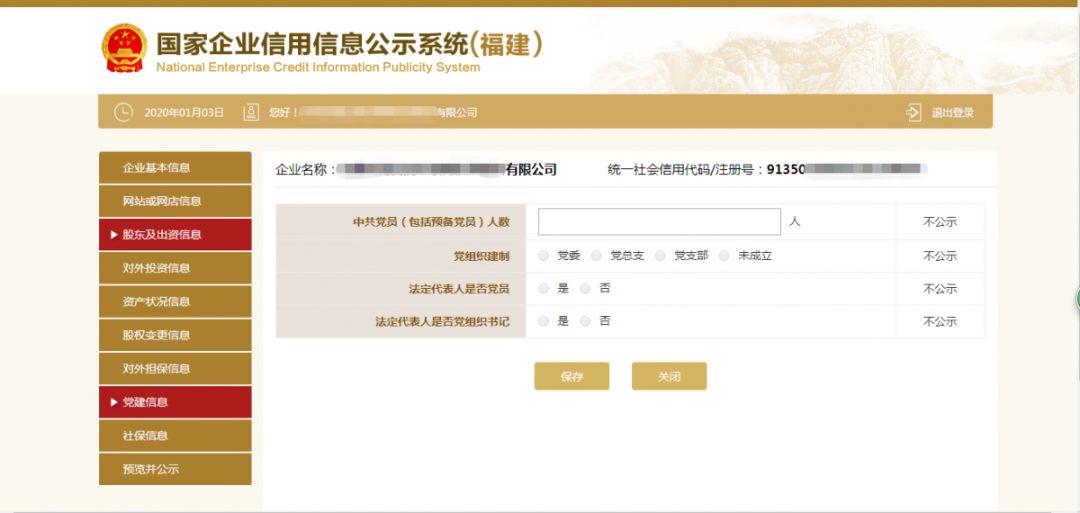The image size is (1080, 513).
Task: Open 企业基本信息 in the sidebar
Action: coord(175,167)
